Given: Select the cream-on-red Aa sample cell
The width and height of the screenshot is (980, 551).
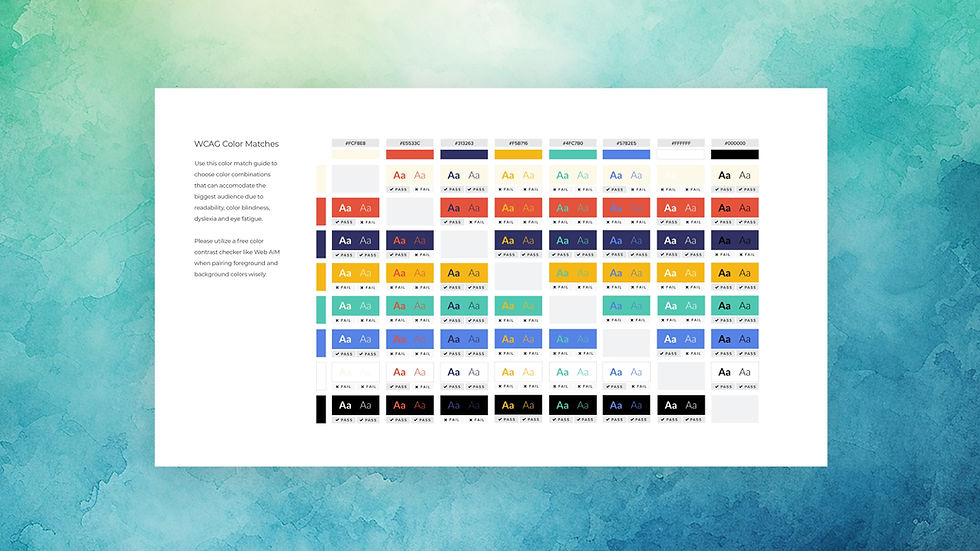Looking at the screenshot, I should 355,207.
